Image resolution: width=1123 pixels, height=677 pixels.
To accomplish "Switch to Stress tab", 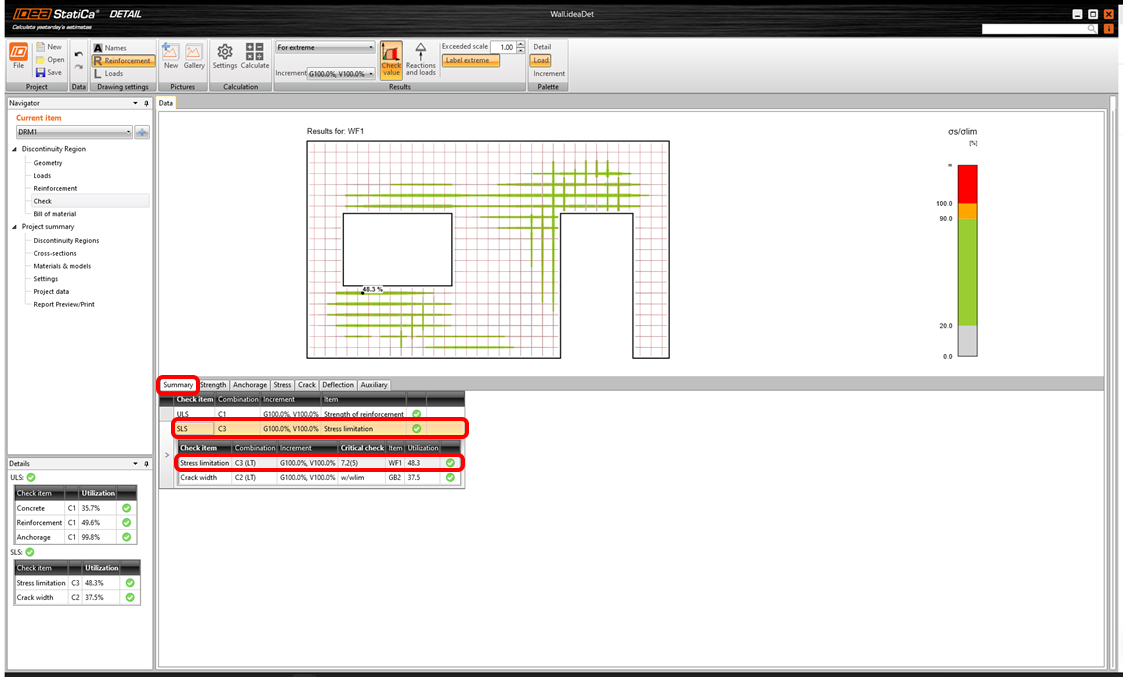I will 282,385.
